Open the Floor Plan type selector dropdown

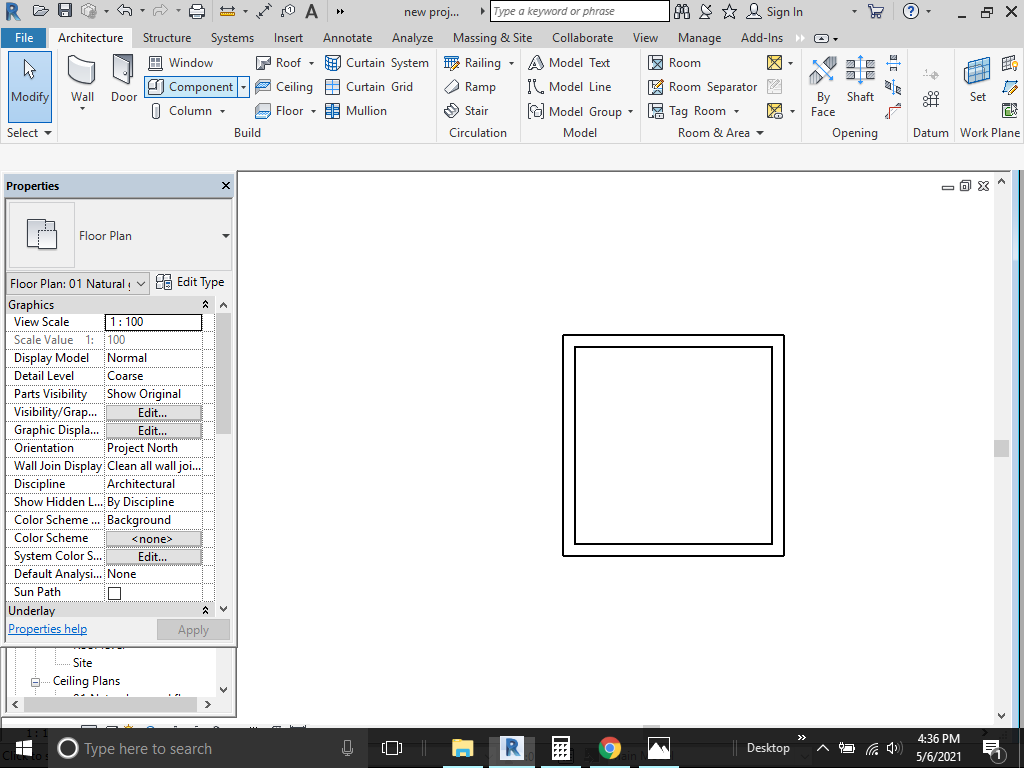pos(225,236)
